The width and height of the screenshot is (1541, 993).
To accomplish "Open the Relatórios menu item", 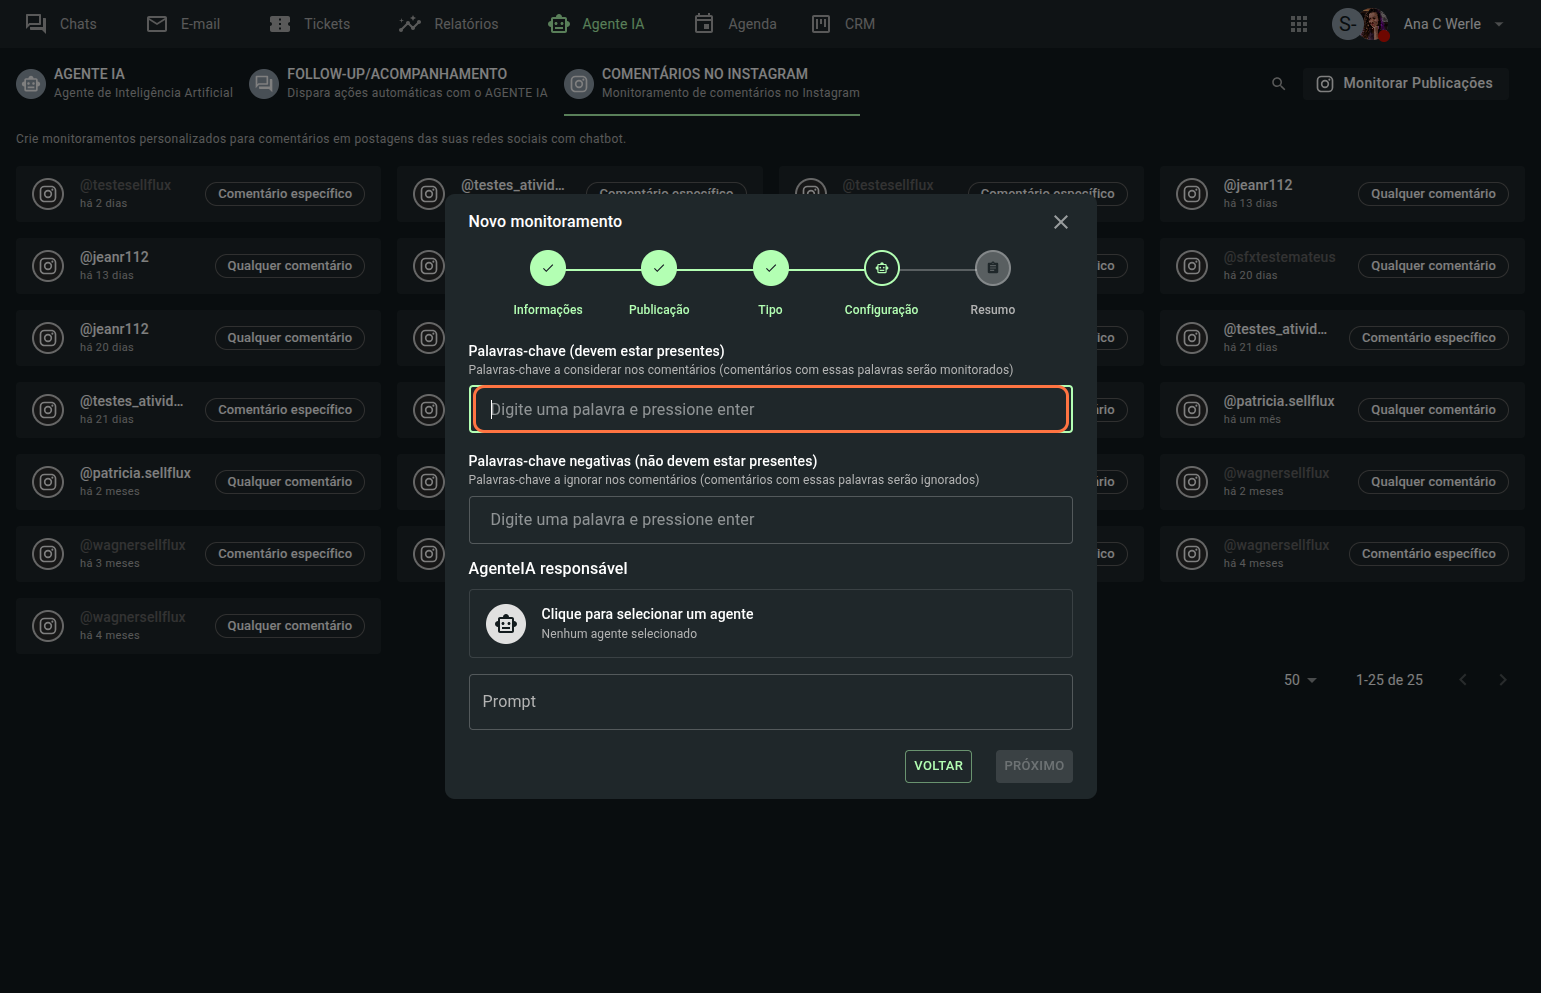I will pos(448,24).
